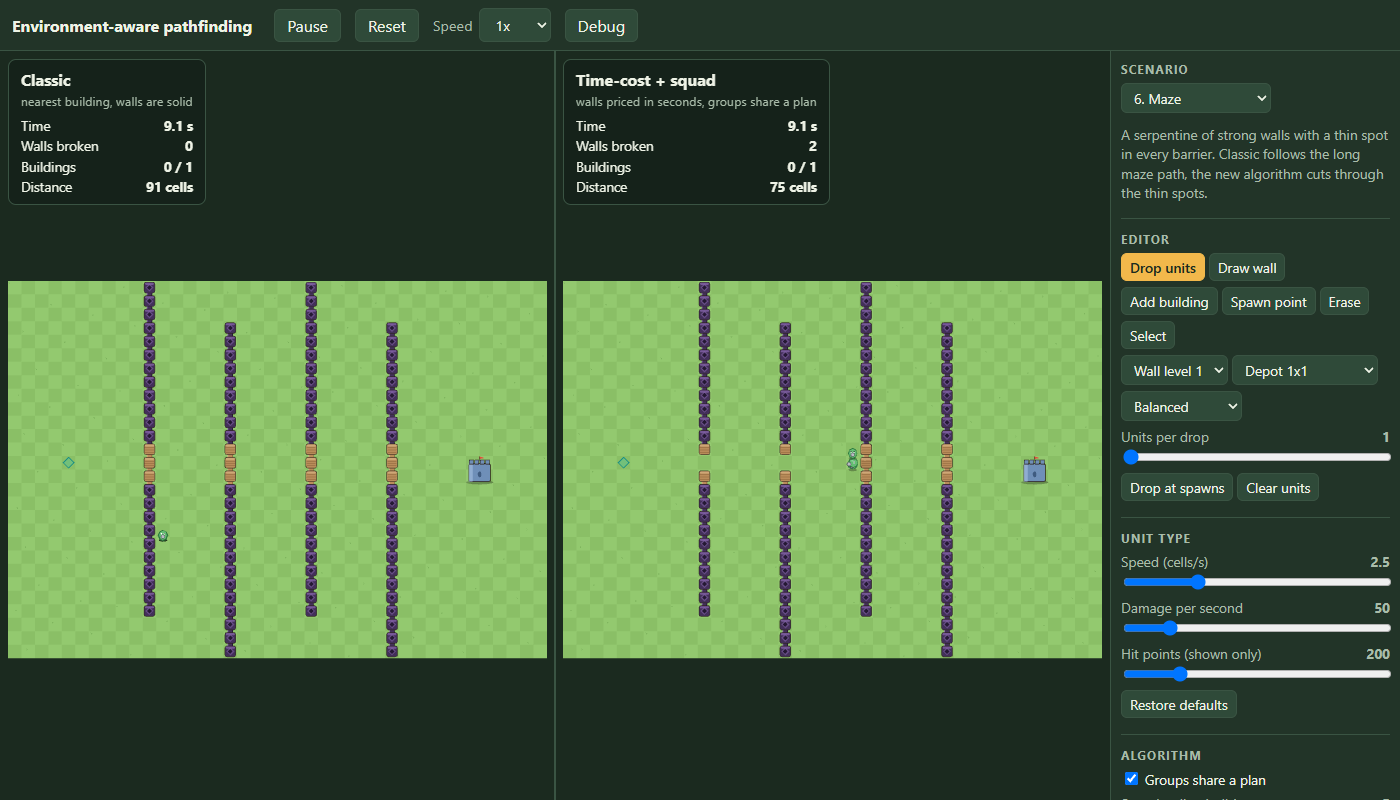Select the Spawn point editor tool

coord(1269,302)
